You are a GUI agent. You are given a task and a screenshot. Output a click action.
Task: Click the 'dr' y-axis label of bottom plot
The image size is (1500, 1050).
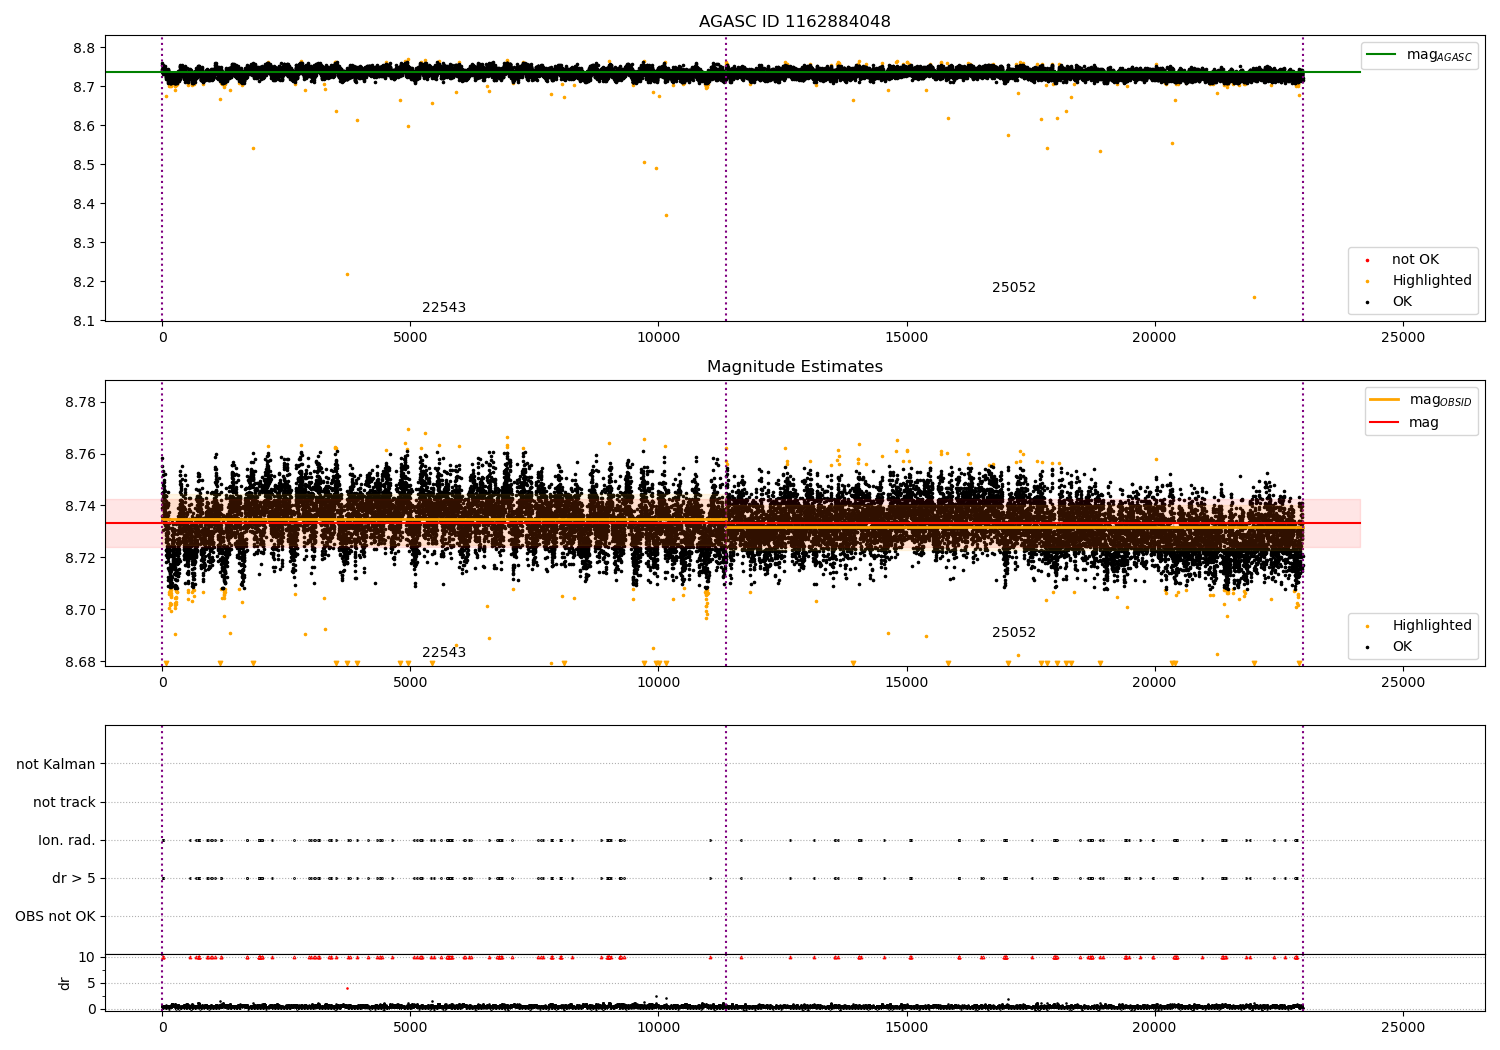click(x=65, y=984)
